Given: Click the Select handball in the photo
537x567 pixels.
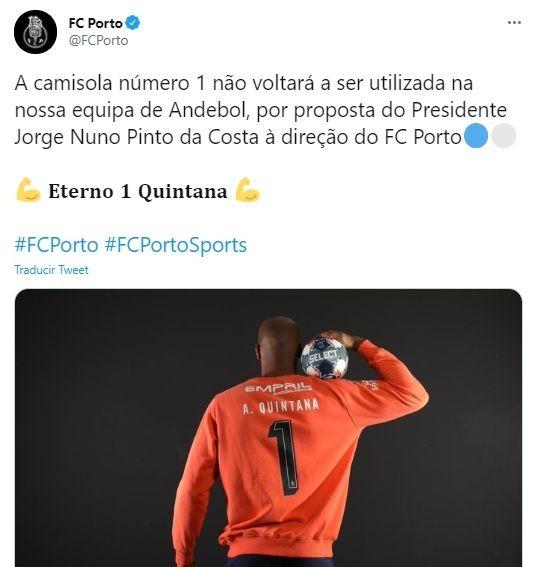Looking at the screenshot, I should coord(324,358).
